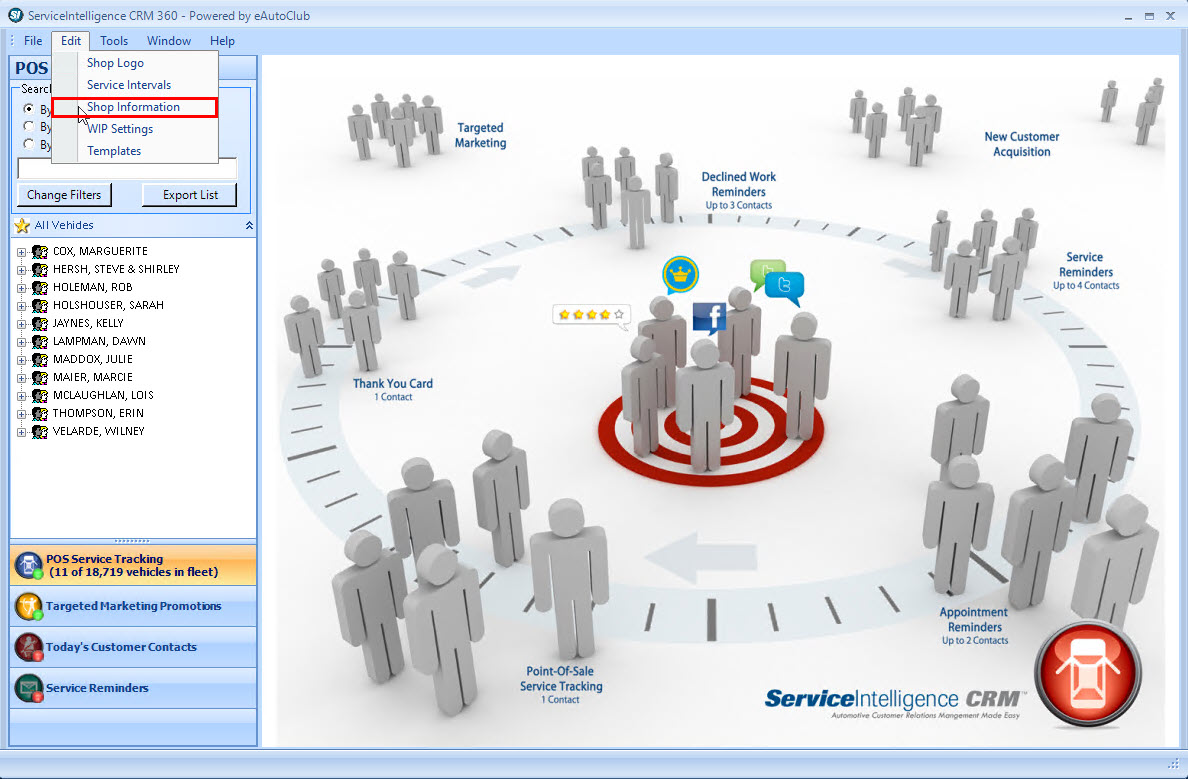Expand the HOLEMAN, ROB tree node

coord(21,288)
